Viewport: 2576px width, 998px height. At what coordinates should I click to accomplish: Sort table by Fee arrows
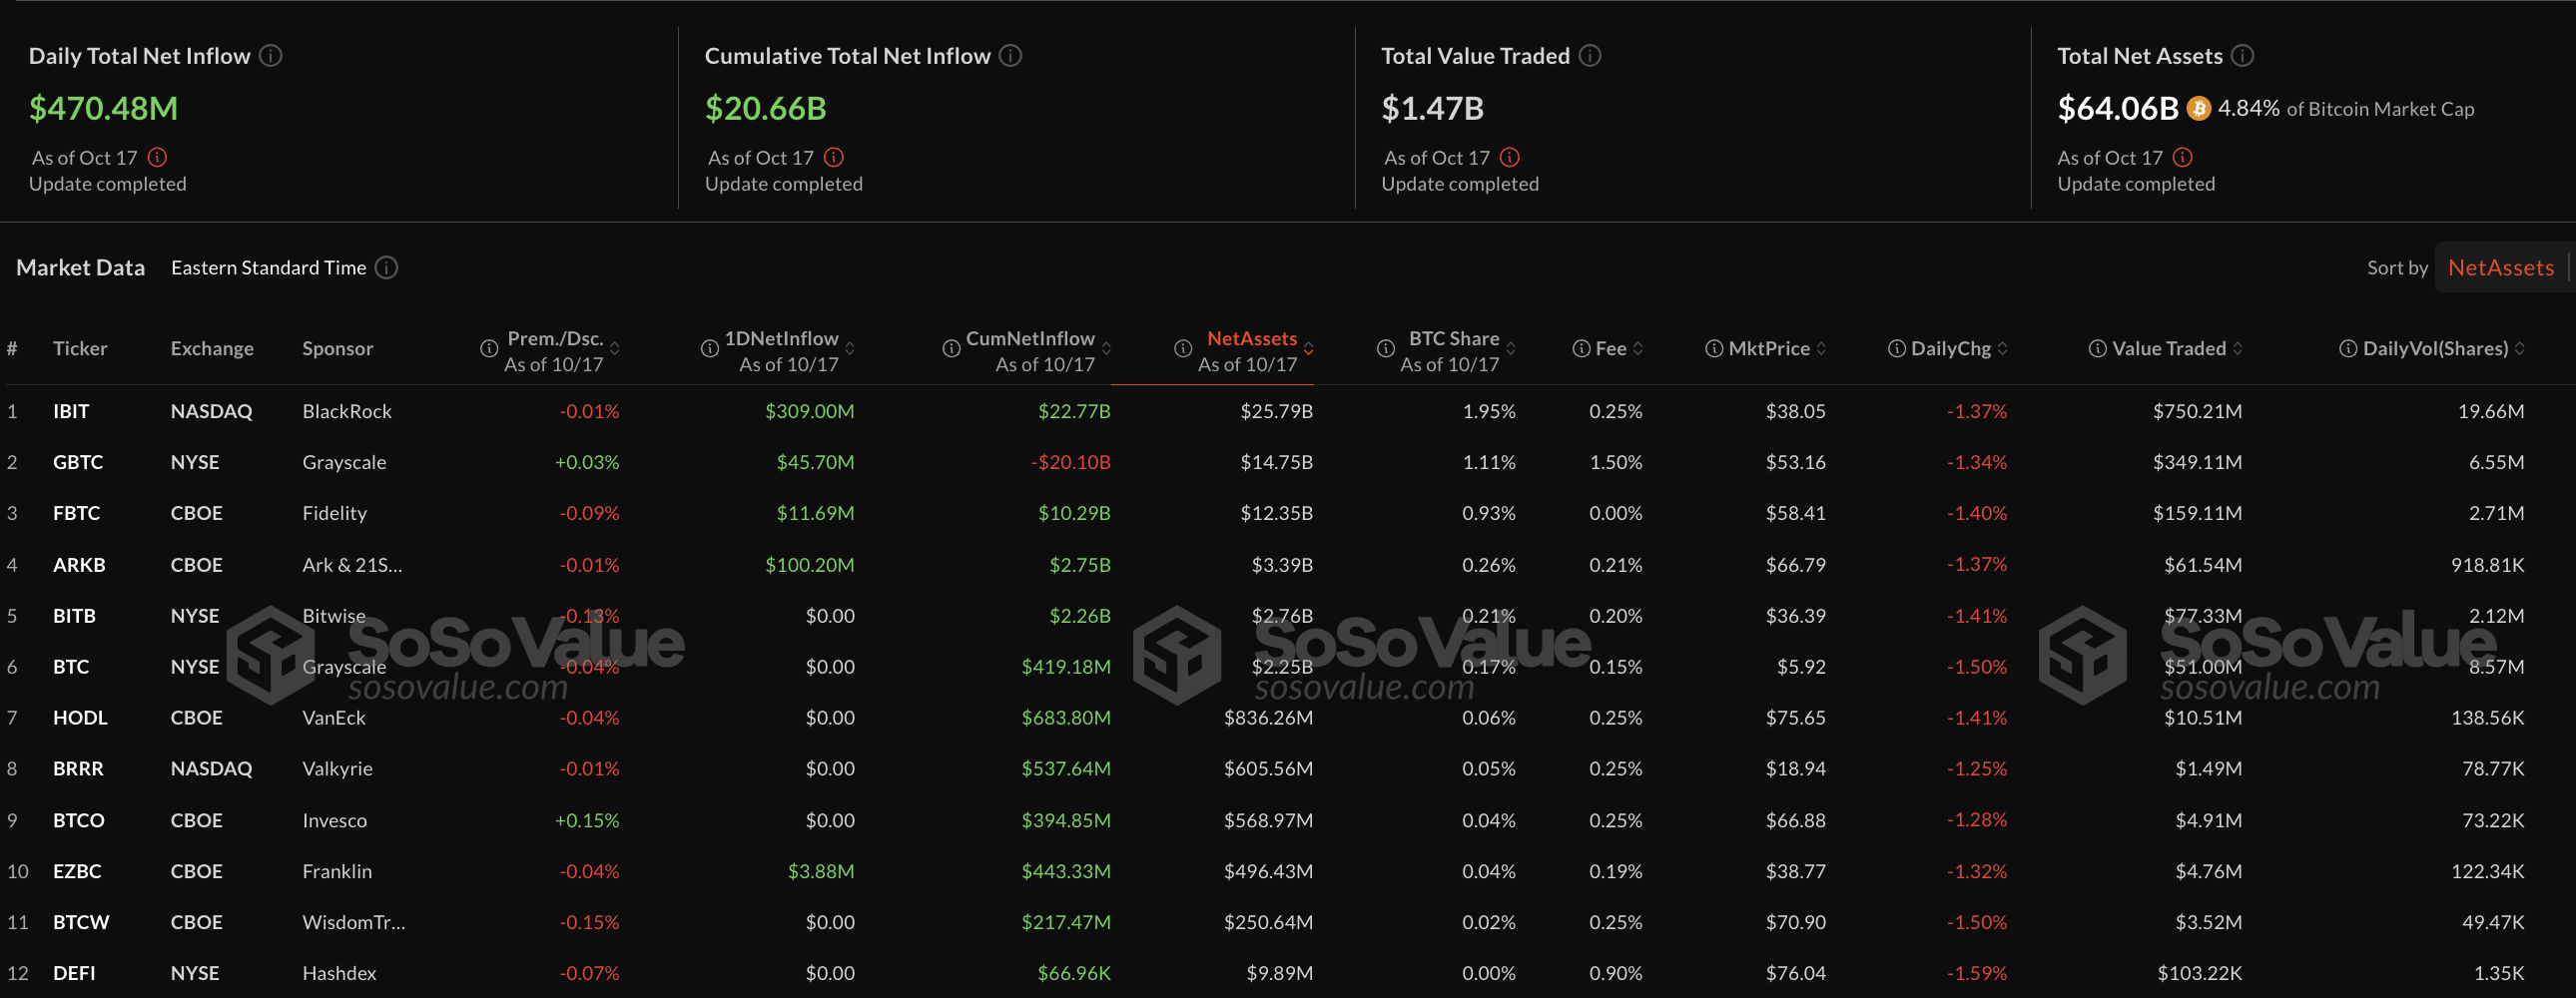[1638, 348]
